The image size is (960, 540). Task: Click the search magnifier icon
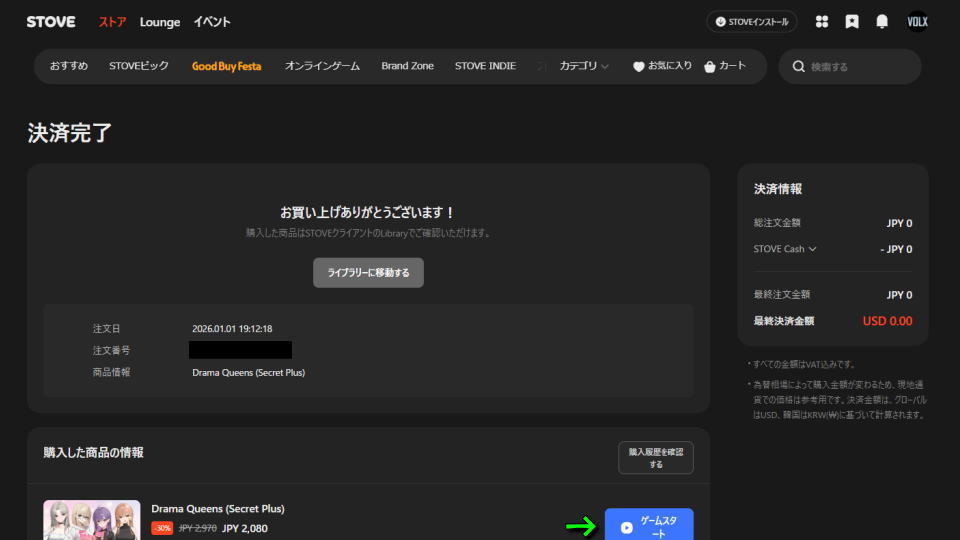[799, 67]
